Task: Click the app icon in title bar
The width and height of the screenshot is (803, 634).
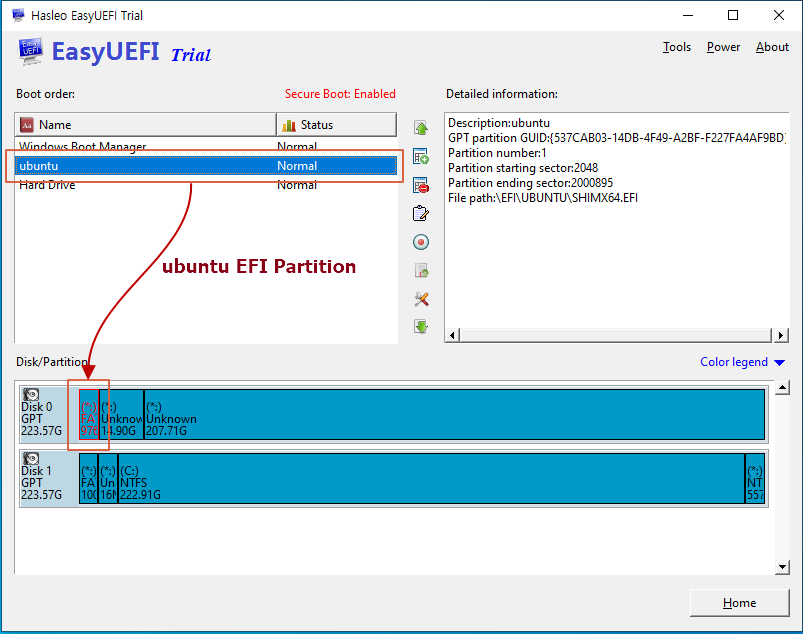Action: (x=18, y=15)
